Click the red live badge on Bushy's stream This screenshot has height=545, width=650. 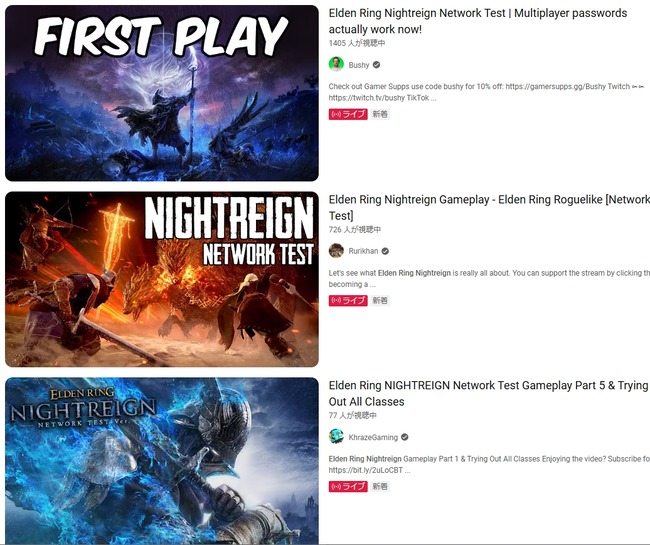click(x=348, y=114)
